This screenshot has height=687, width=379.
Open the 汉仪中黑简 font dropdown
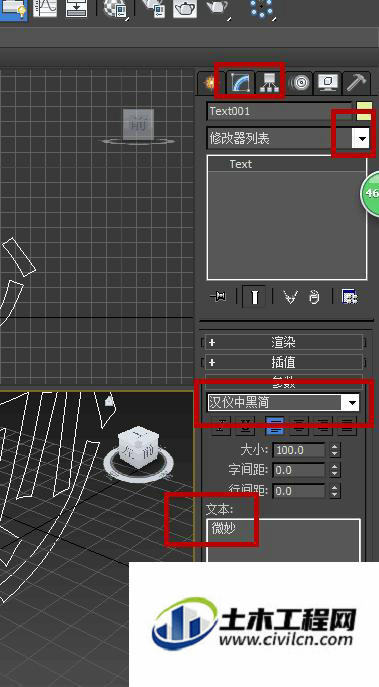tap(283, 403)
